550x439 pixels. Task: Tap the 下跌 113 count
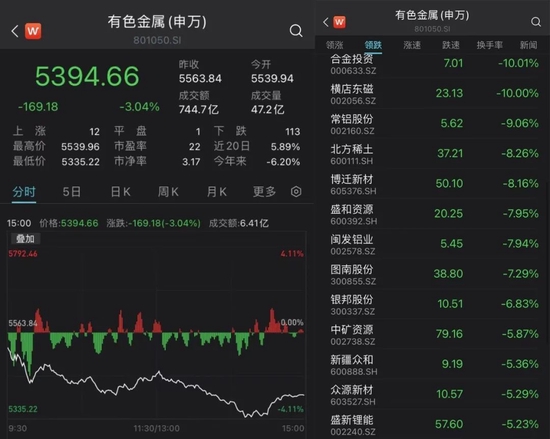pos(293,131)
